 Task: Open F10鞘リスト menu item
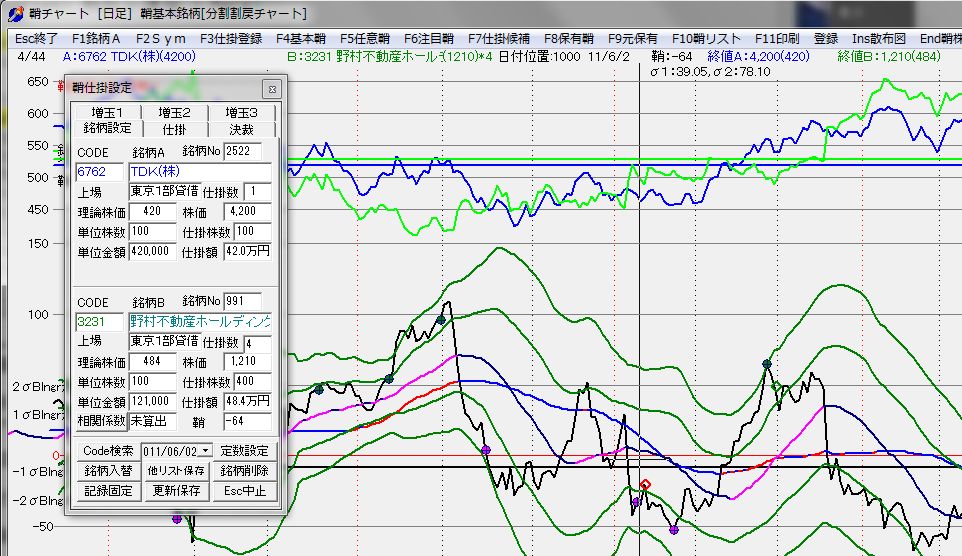pyautogui.click(x=706, y=39)
